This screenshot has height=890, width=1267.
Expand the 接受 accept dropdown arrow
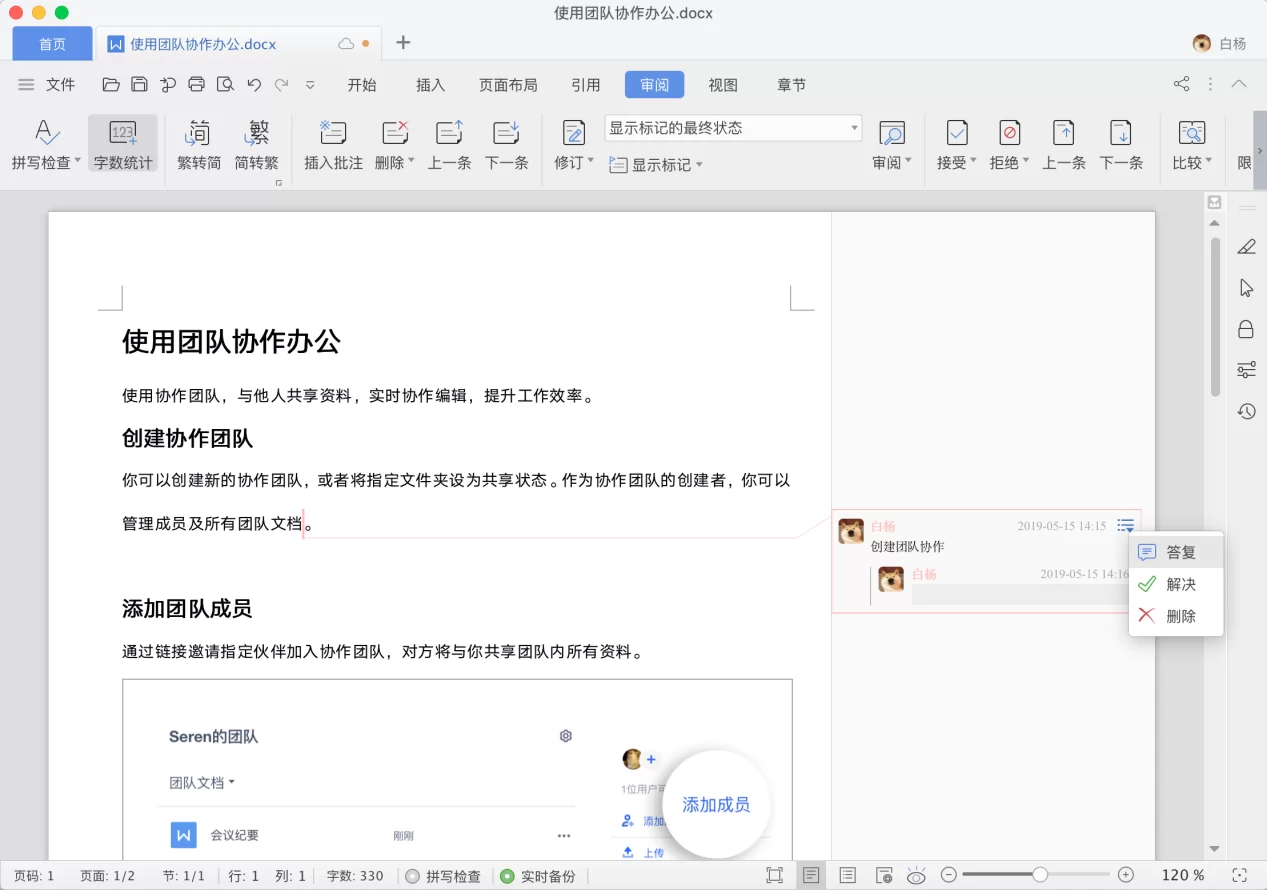click(973, 162)
